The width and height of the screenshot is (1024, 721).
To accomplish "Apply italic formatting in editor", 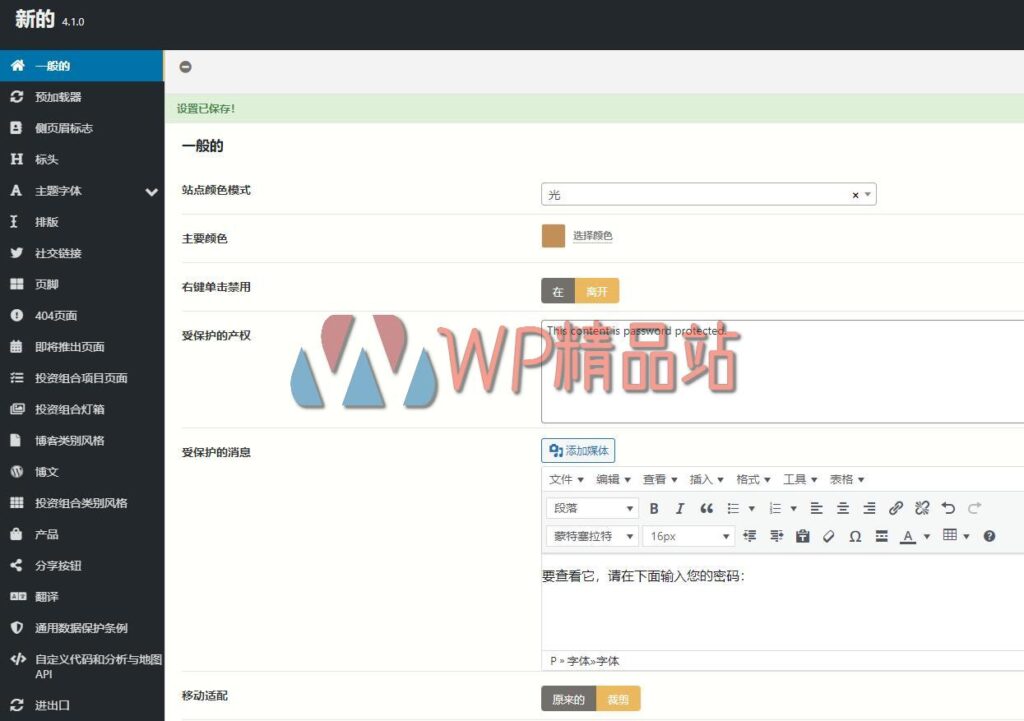I will coord(680,508).
